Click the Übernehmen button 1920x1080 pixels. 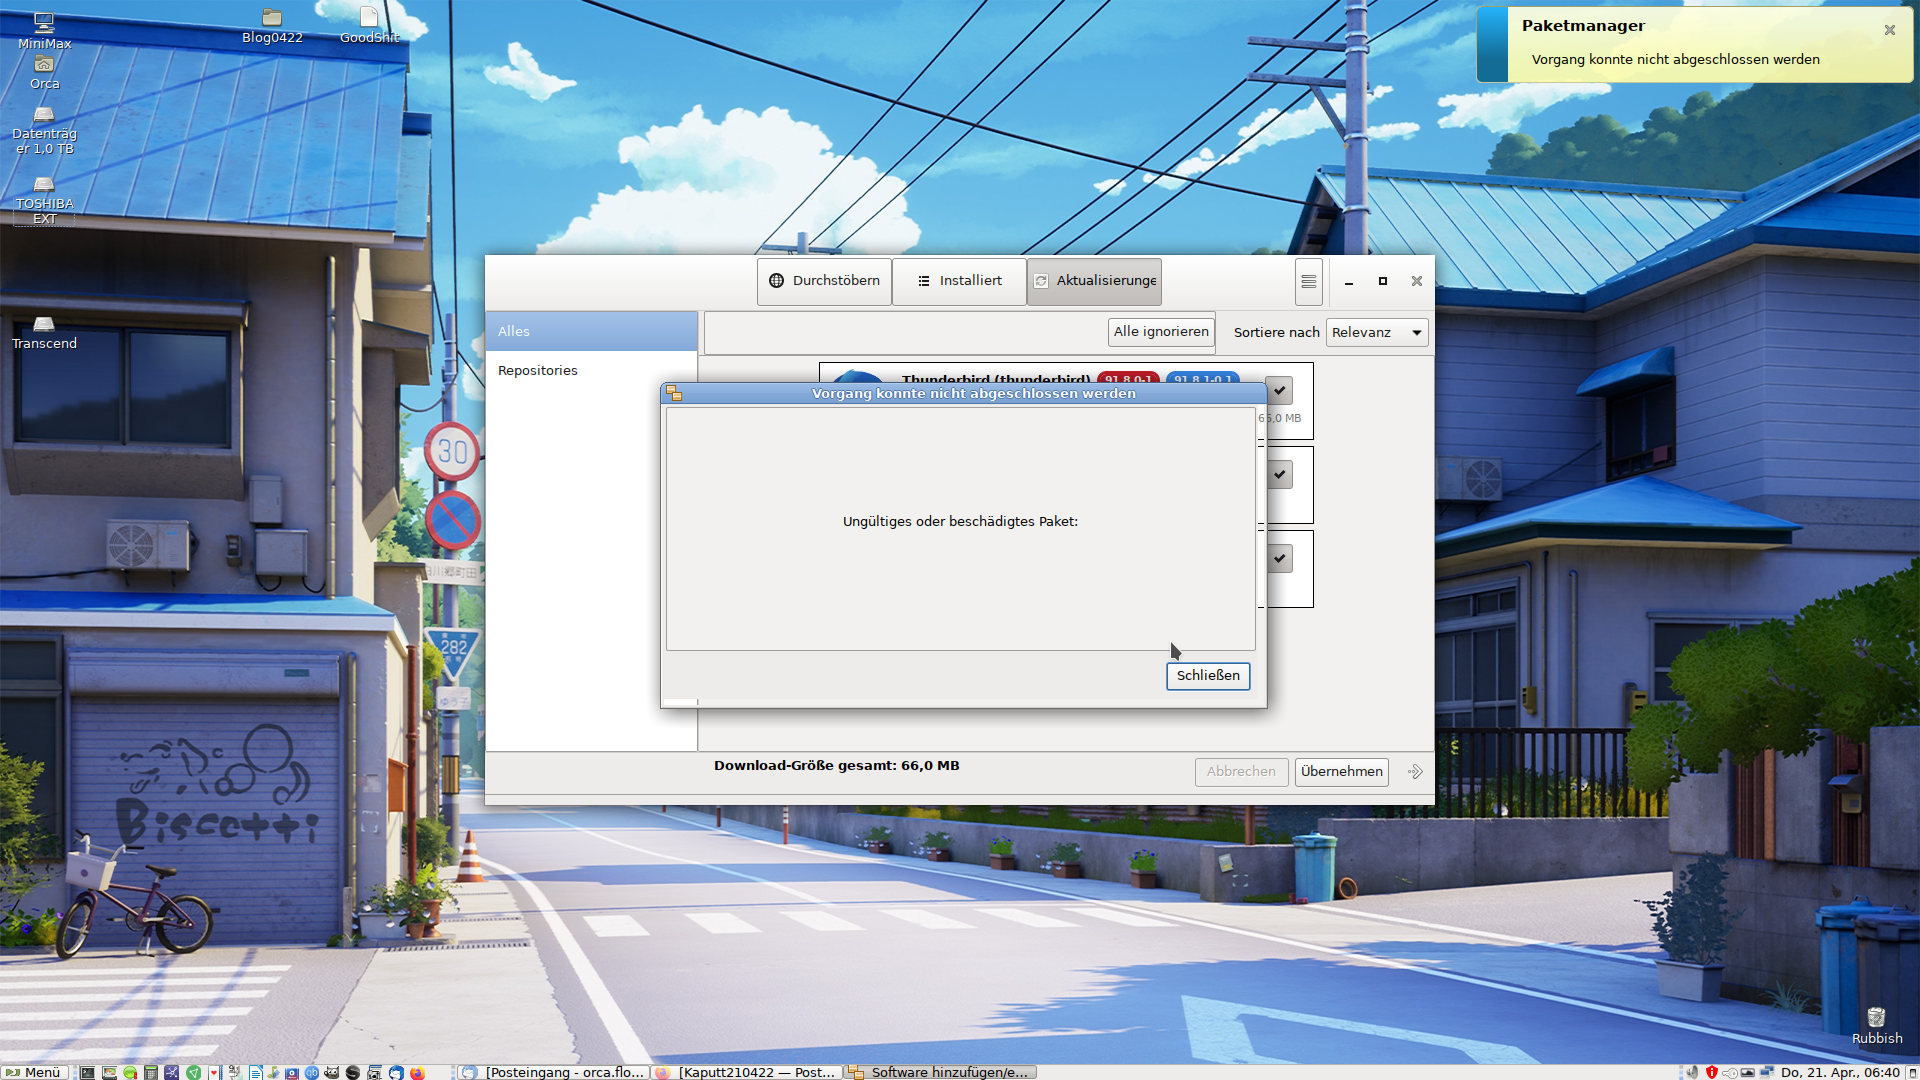(1341, 771)
